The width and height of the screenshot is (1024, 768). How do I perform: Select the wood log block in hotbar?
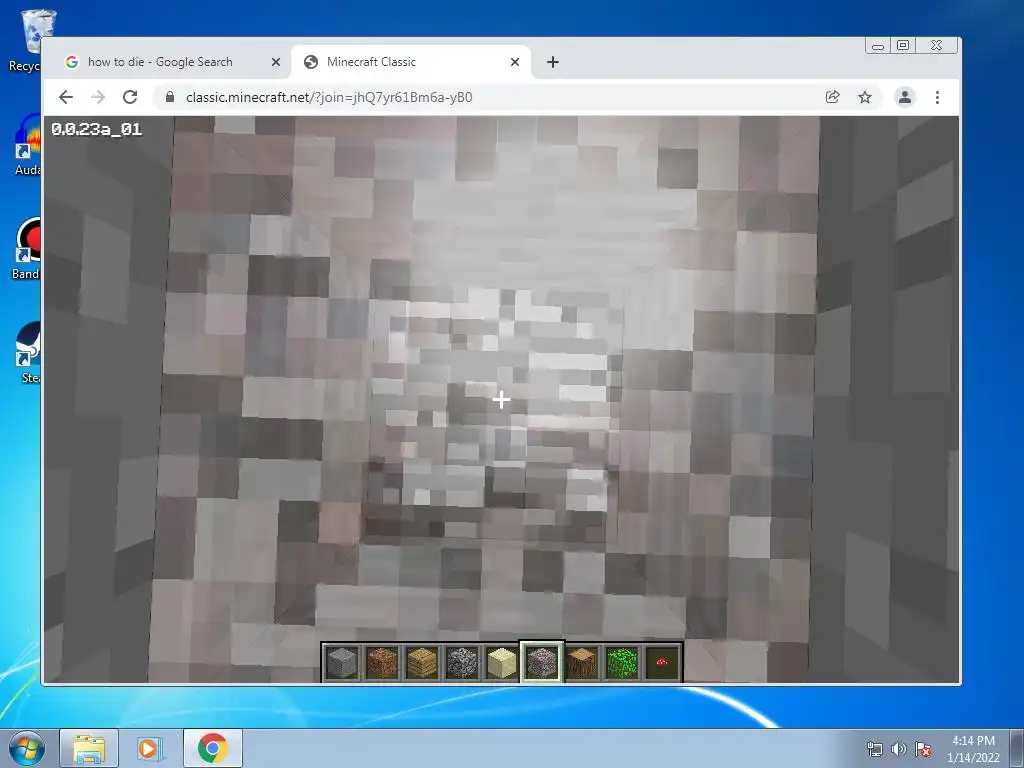tap(582, 662)
